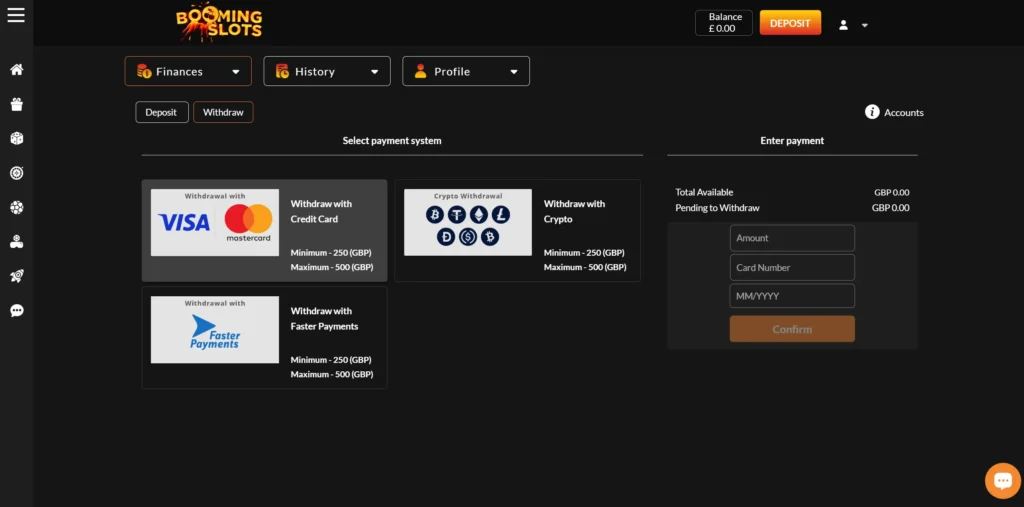This screenshot has width=1024, height=507.
Task: Open the live chat support bubble
Action: click(x=1002, y=481)
